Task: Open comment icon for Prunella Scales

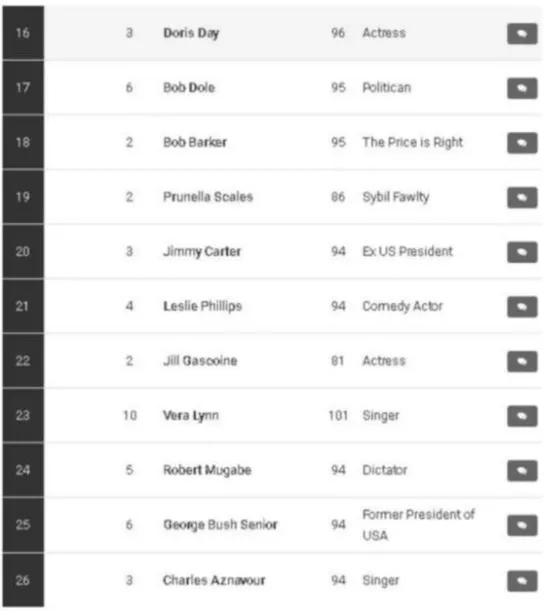Action: (x=522, y=198)
